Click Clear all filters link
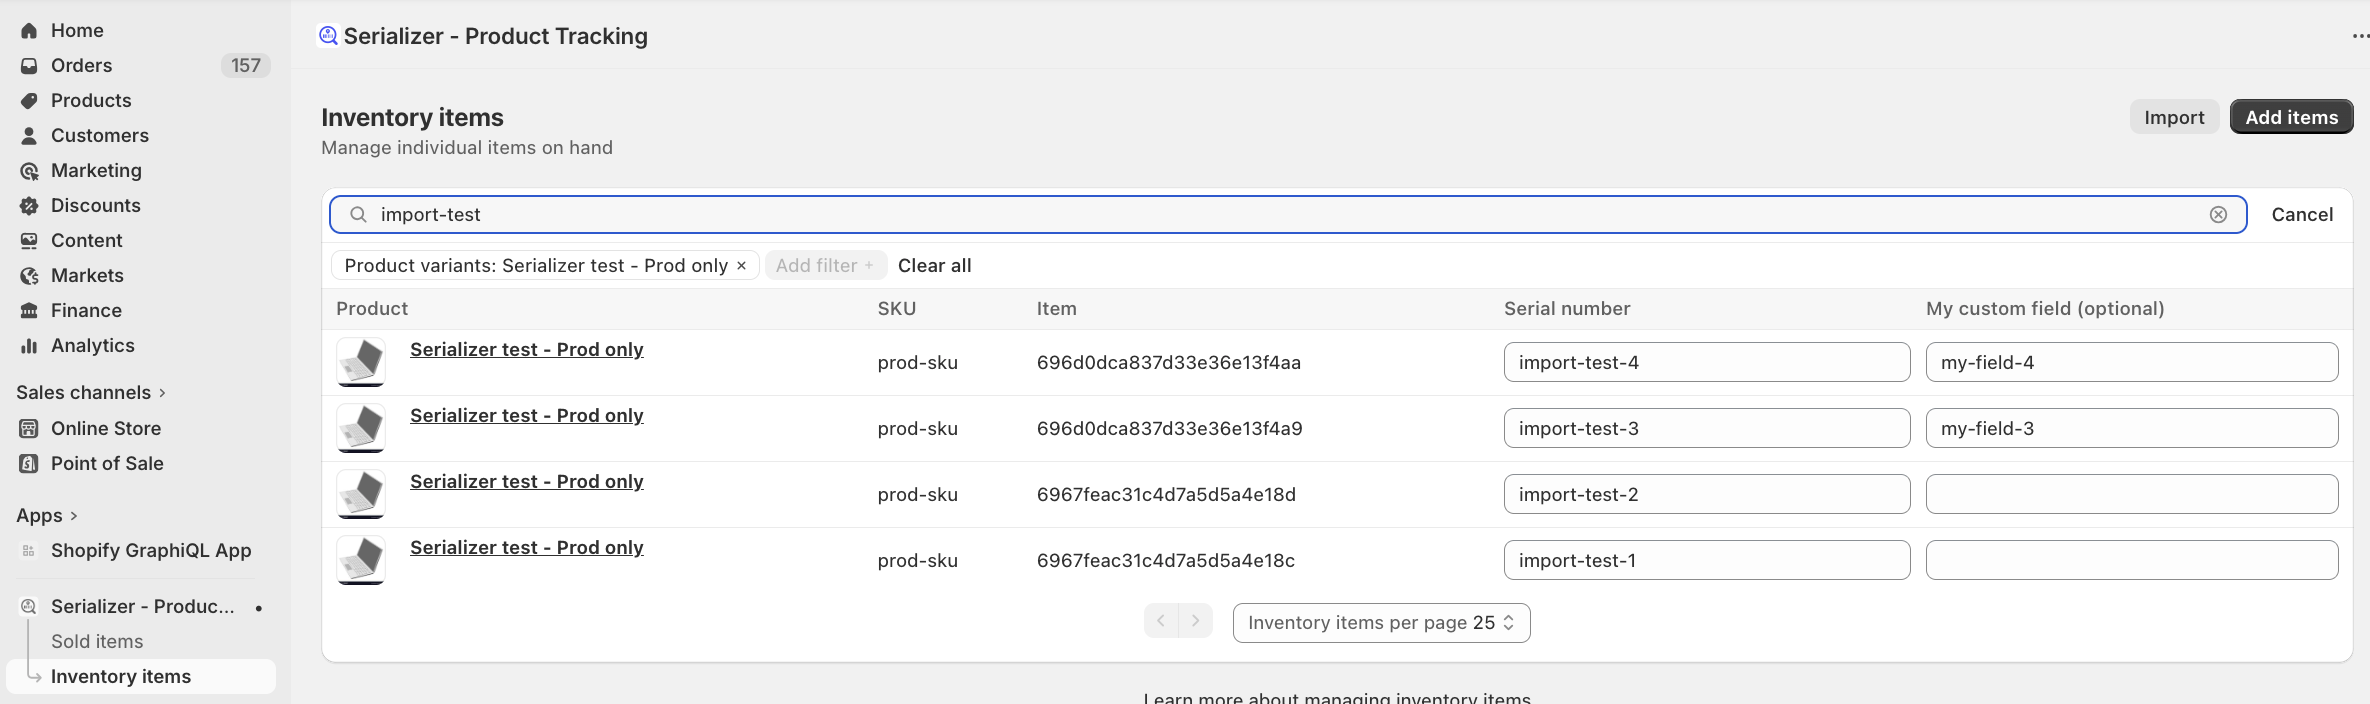The image size is (2370, 704). (x=934, y=266)
